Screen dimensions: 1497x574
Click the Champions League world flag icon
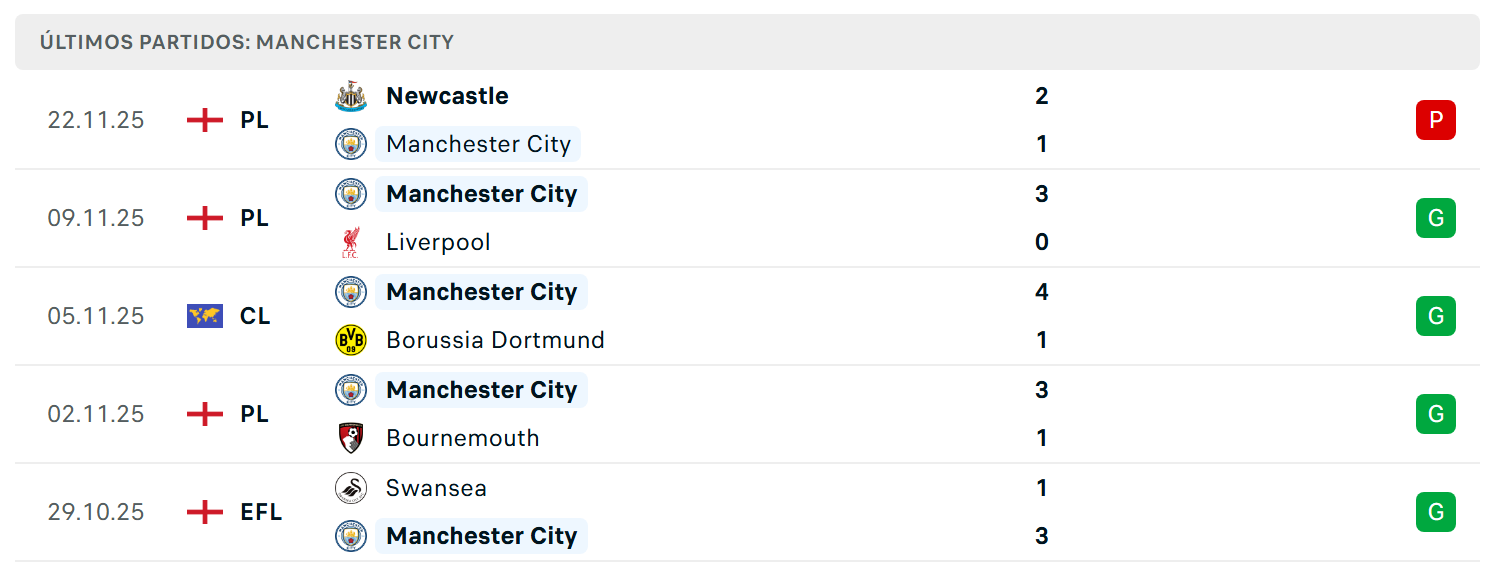click(205, 316)
